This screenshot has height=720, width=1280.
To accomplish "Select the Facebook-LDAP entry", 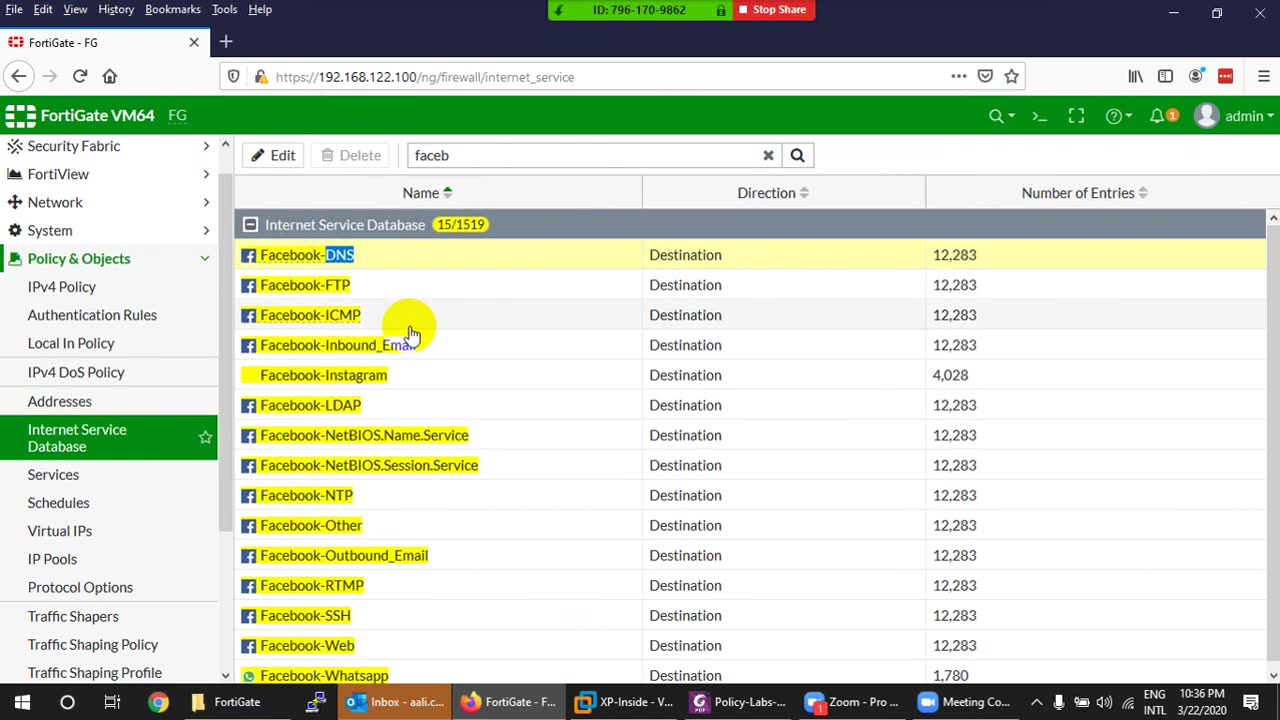I will pyautogui.click(x=310, y=405).
